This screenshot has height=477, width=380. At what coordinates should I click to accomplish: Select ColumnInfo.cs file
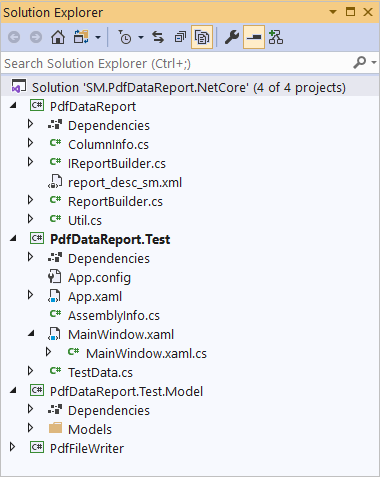click(x=108, y=145)
